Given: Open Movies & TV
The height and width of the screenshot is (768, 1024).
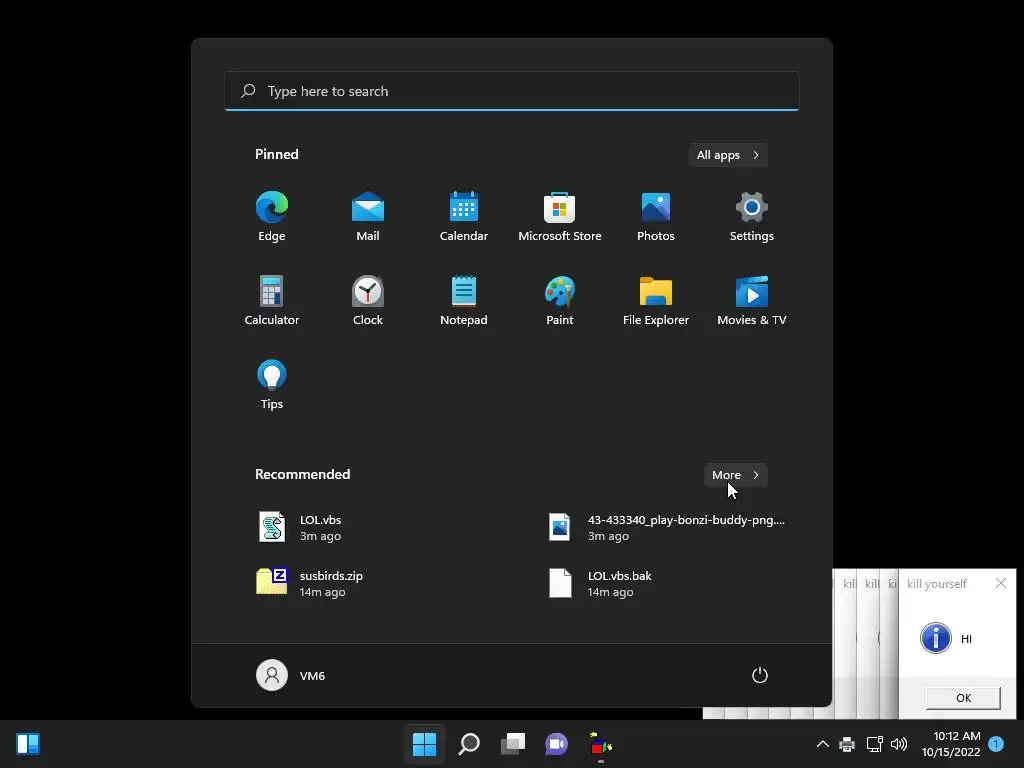Looking at the screenshot, I should click(x=752, y=300).
